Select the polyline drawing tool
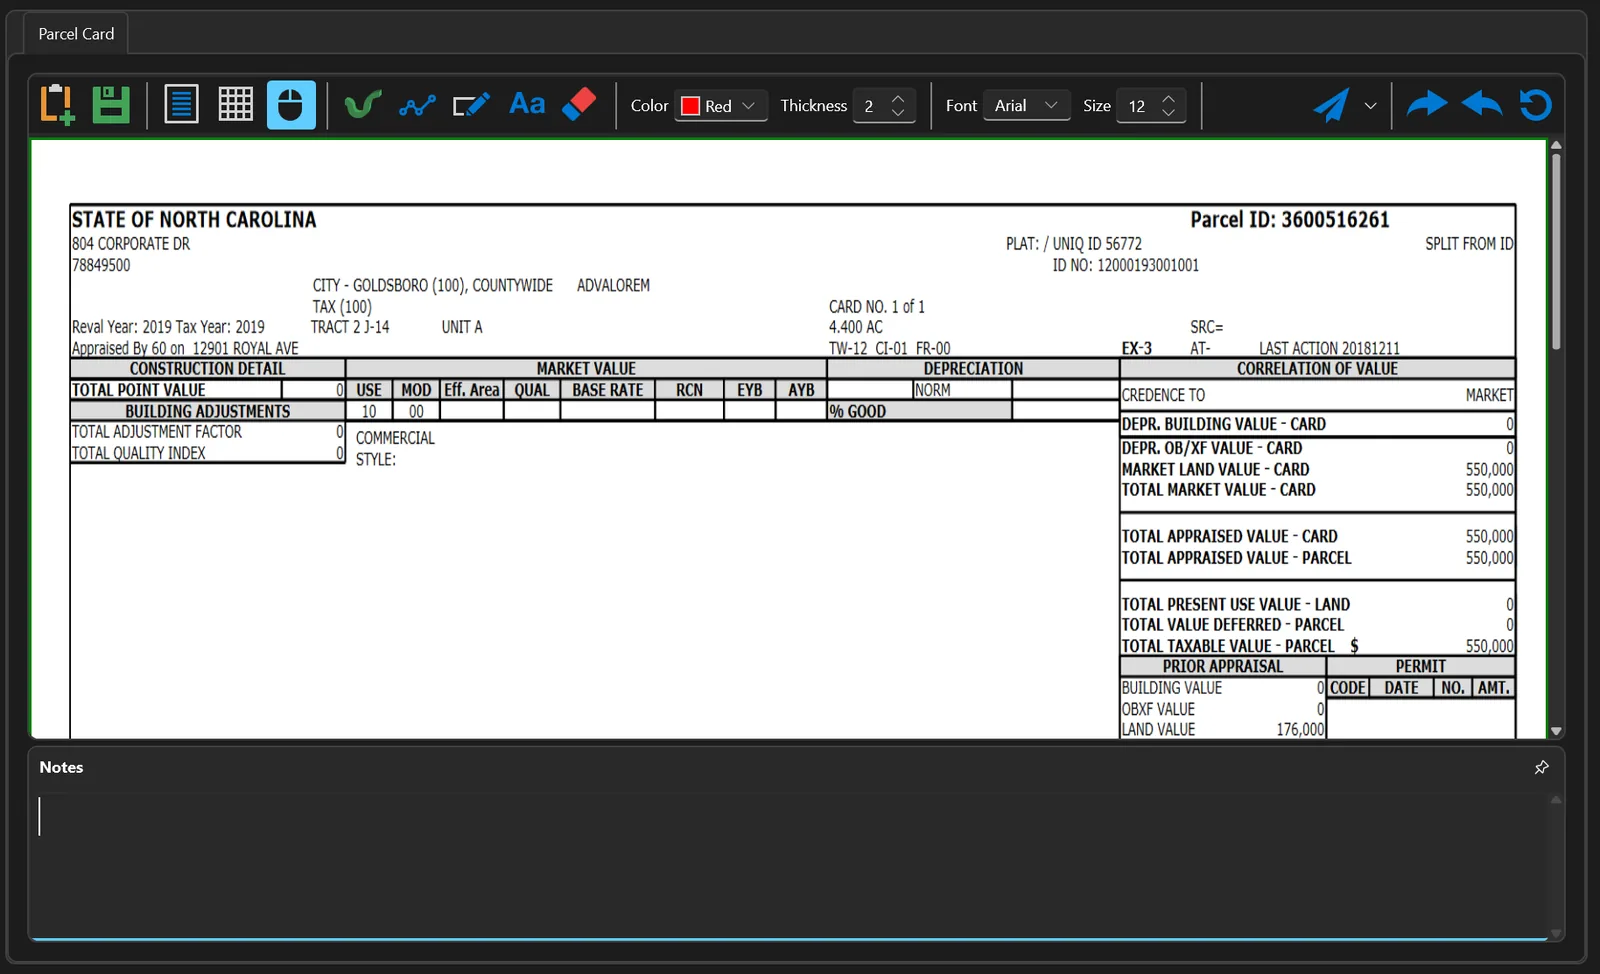The image size is (1600, 974). 417,105
